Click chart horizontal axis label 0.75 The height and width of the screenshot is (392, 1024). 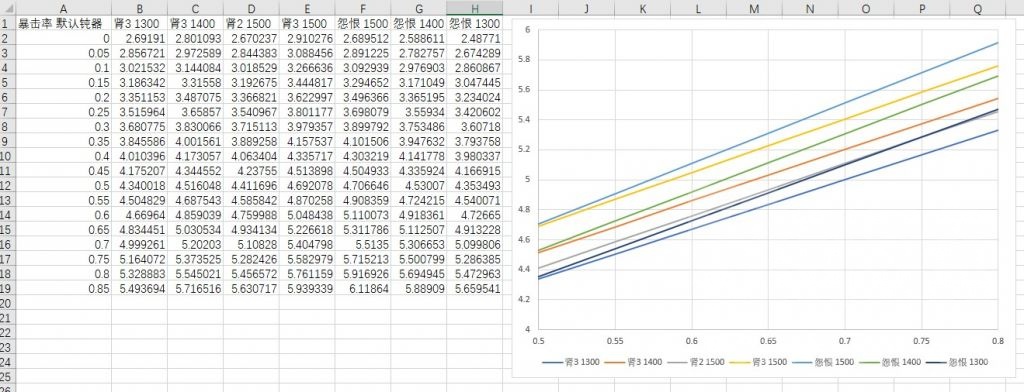(921, 341)
